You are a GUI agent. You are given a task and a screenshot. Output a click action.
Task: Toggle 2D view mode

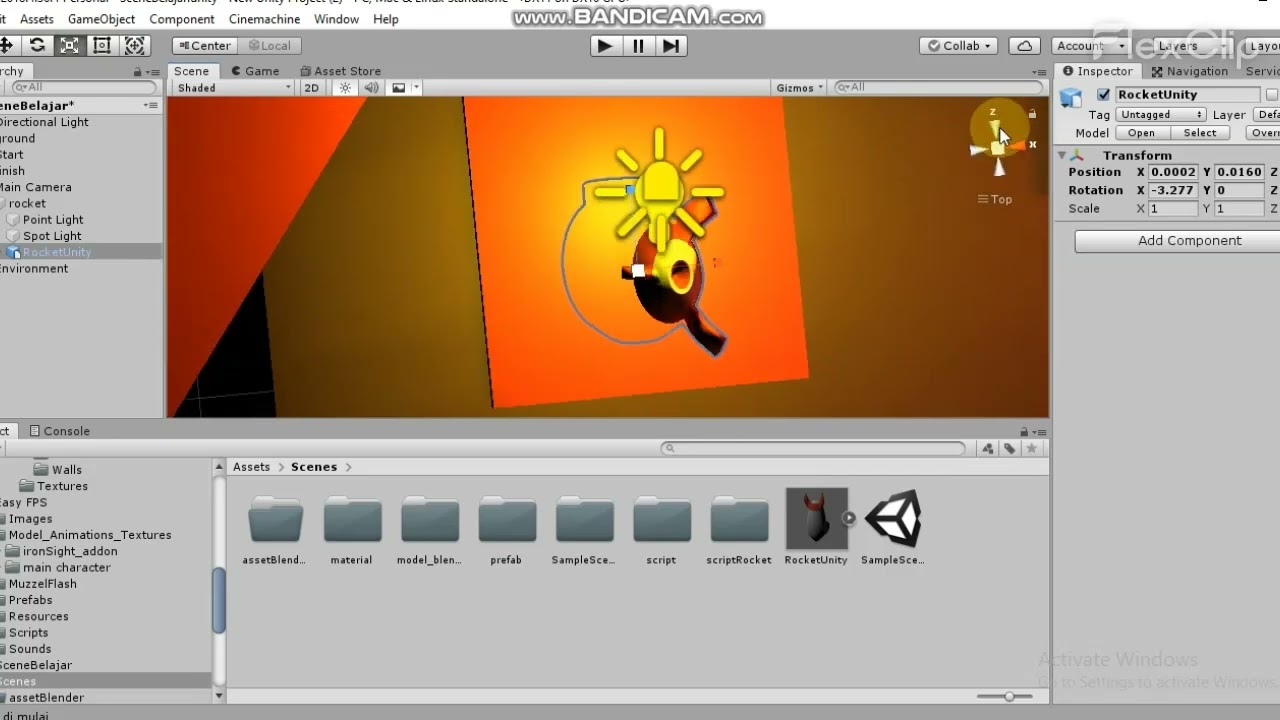coord(311,88)
